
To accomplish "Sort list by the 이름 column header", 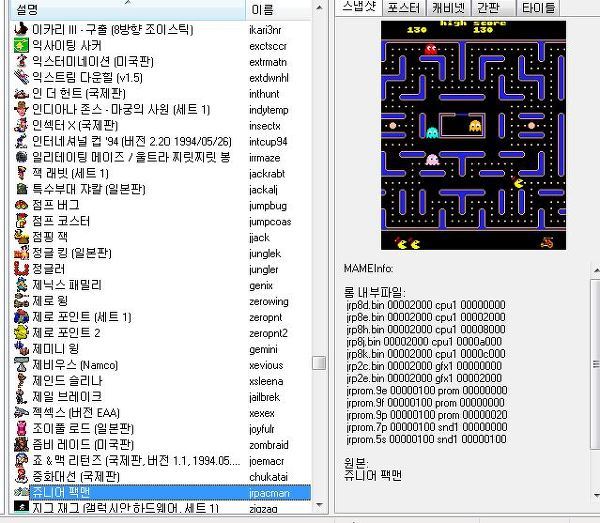I will [278, 10].
